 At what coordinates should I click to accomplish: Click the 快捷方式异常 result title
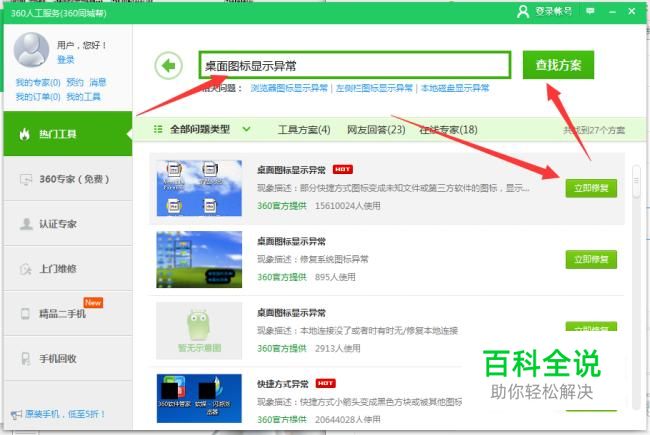tap(283, 384)
